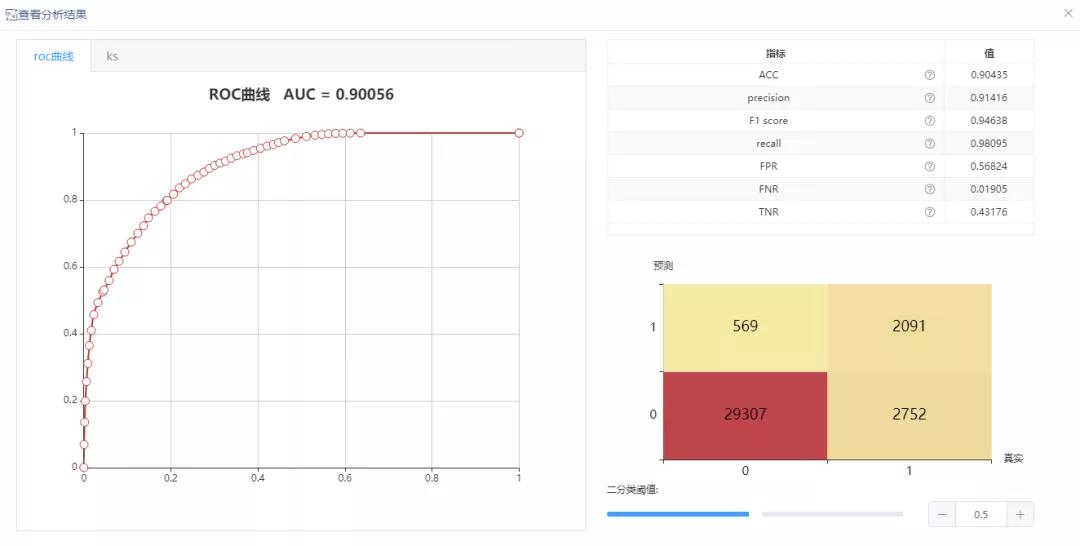Screen dimensions: 1080x546
Task: Open help icon for TNR metric
Action: tap(930, 212)
